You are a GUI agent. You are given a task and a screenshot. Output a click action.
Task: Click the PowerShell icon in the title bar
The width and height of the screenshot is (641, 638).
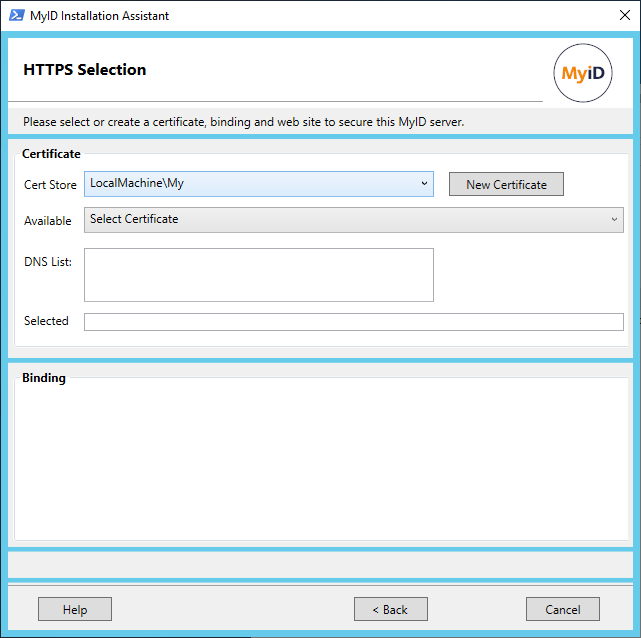tap(16, 16)
